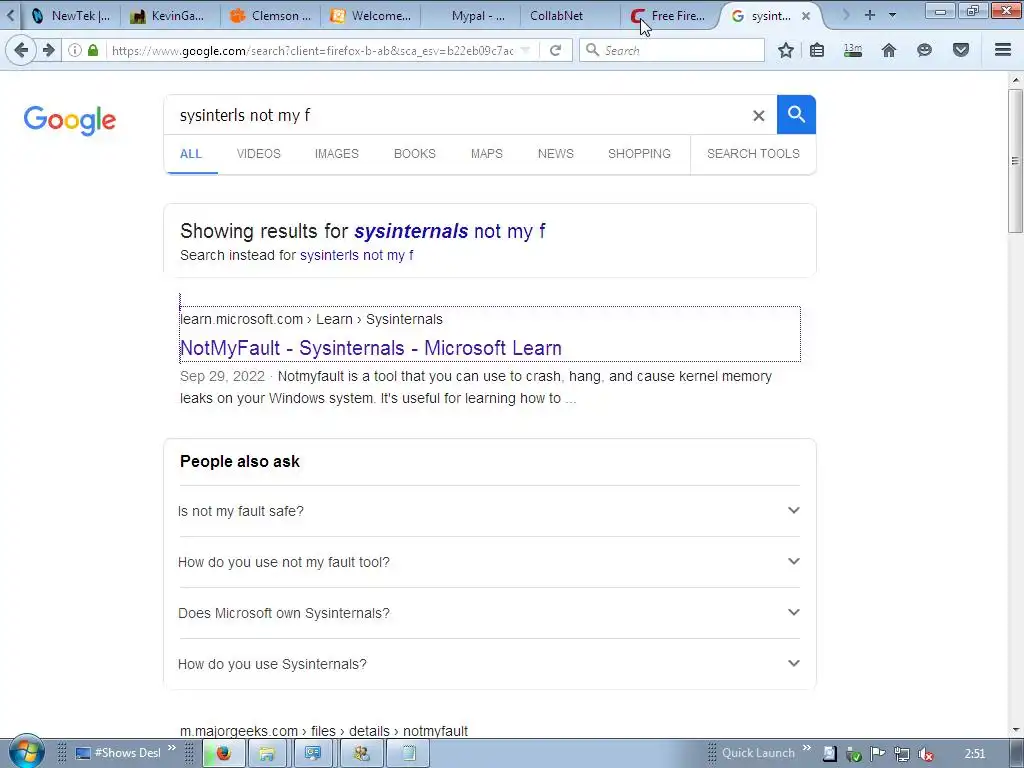Switch to the Mypal tab

coord(471,16)
